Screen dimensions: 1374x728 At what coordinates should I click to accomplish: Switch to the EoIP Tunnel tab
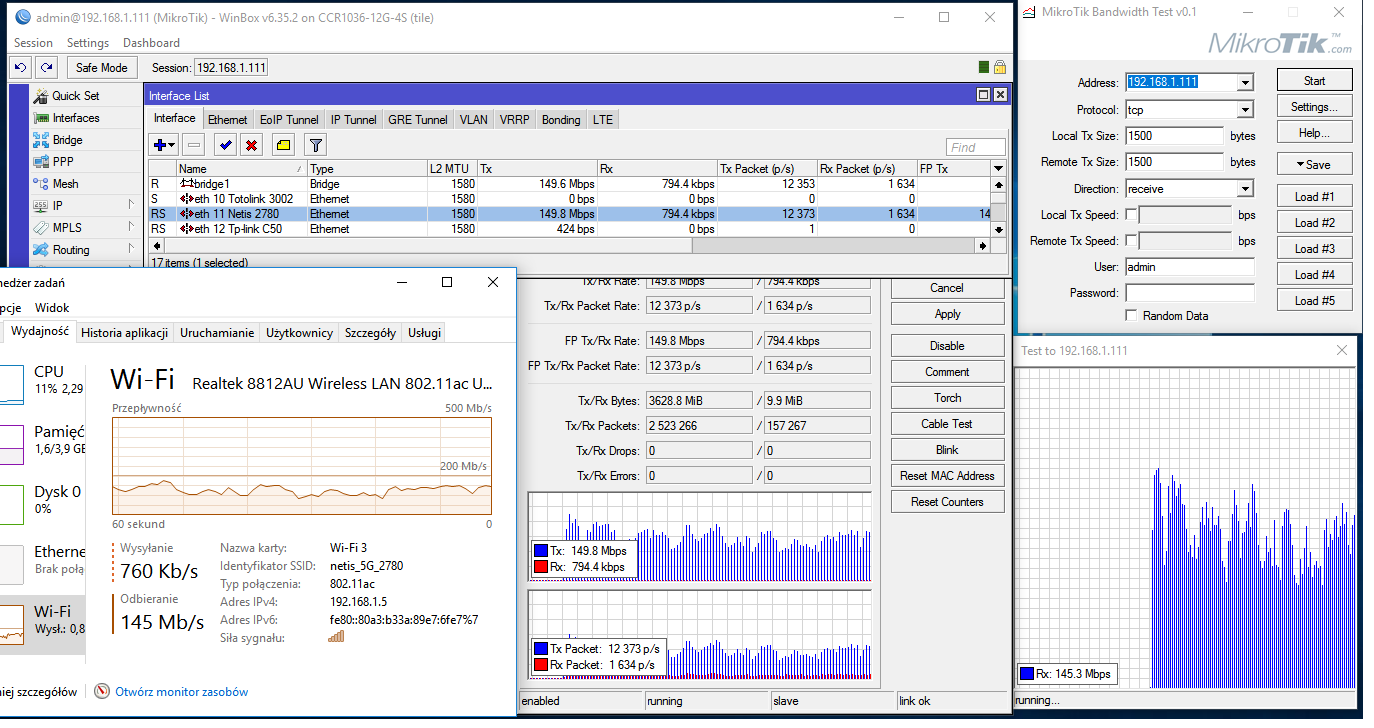289,120
